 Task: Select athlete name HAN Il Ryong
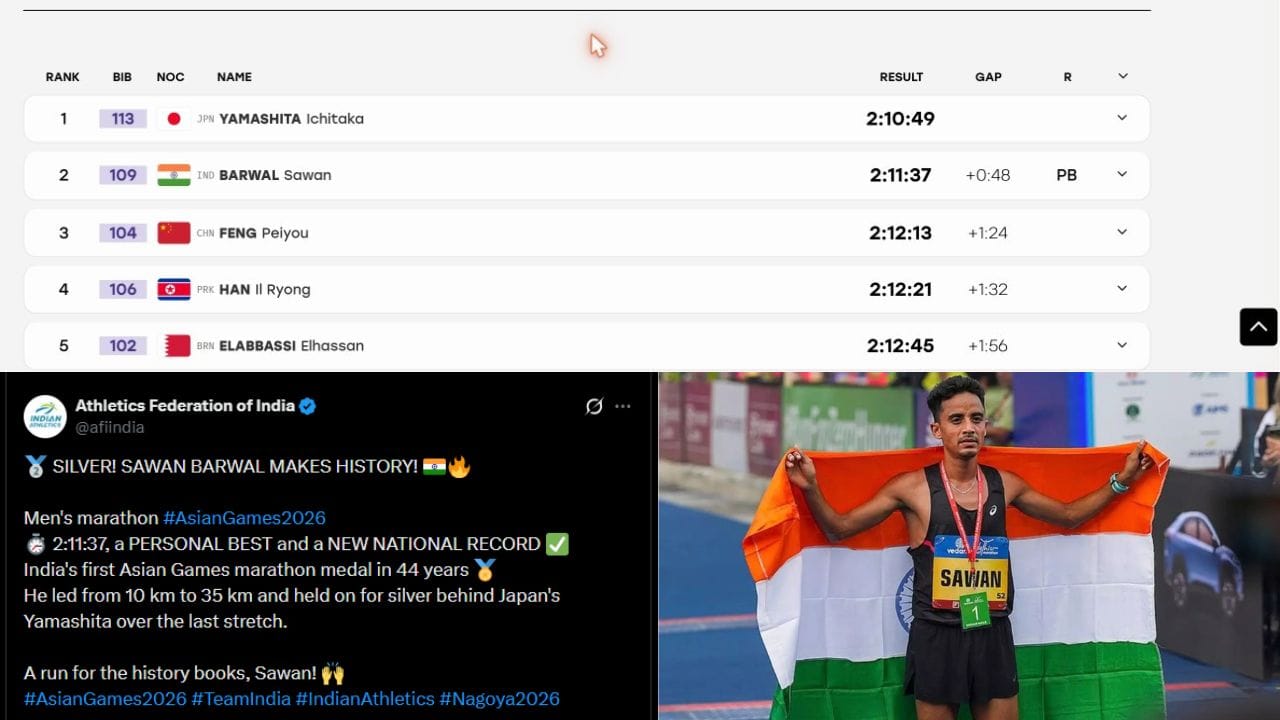(265, 290)
